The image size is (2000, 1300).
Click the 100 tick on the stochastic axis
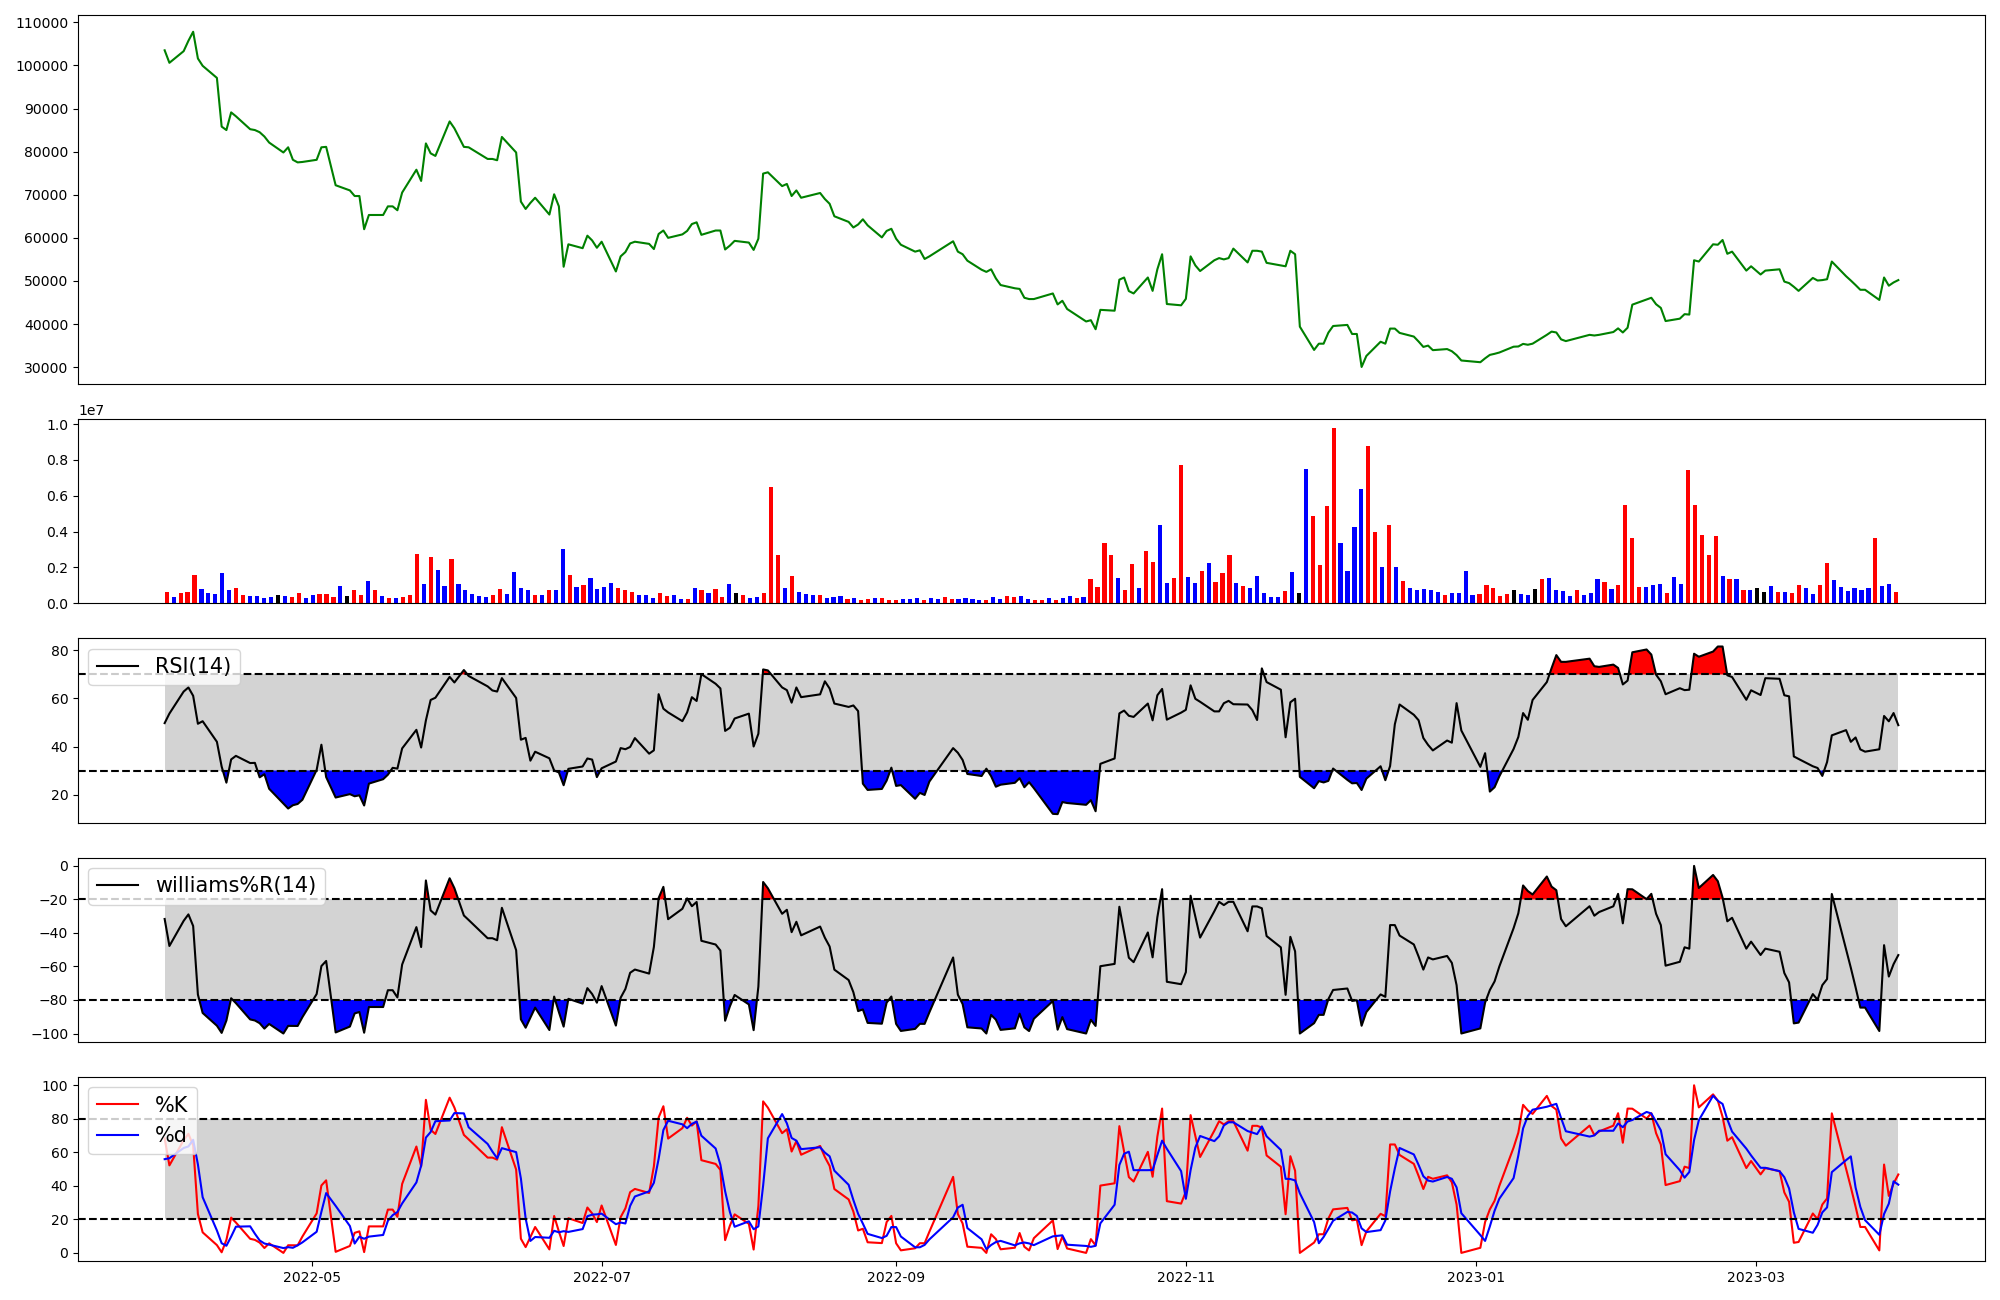(57, 1086)
